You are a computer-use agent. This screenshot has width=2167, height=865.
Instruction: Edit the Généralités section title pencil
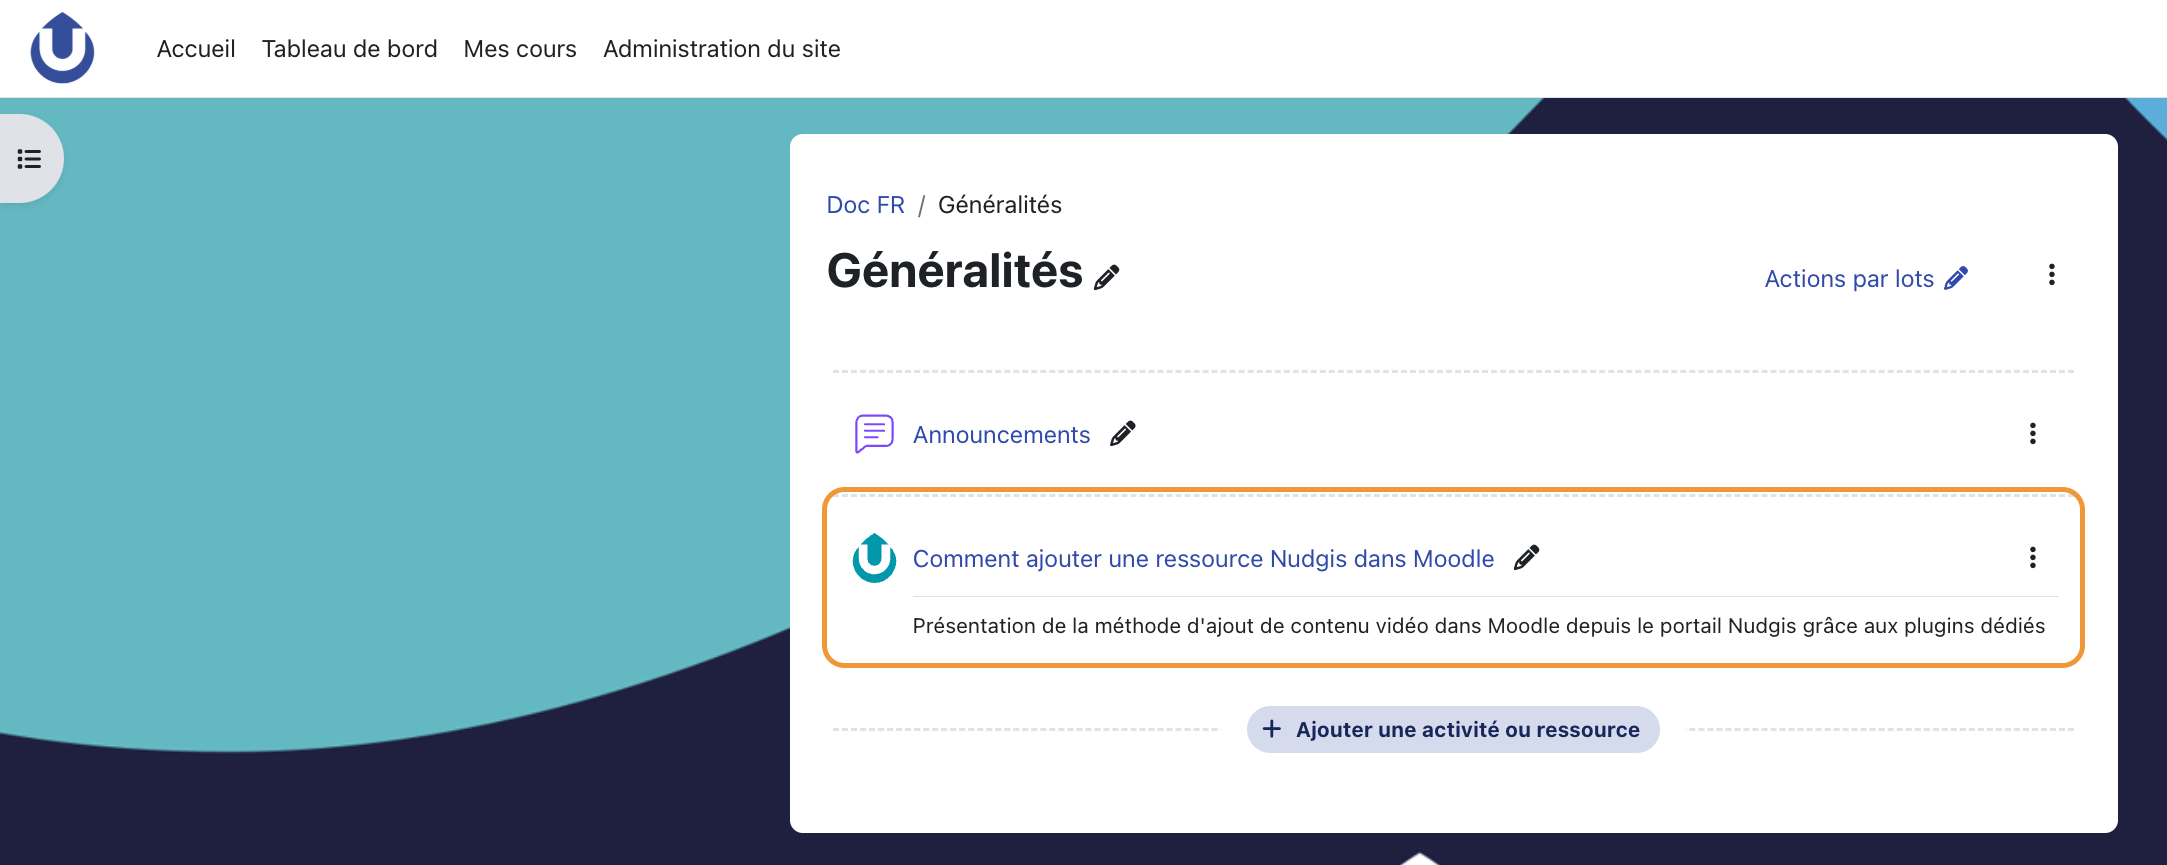coord(1106,277)
